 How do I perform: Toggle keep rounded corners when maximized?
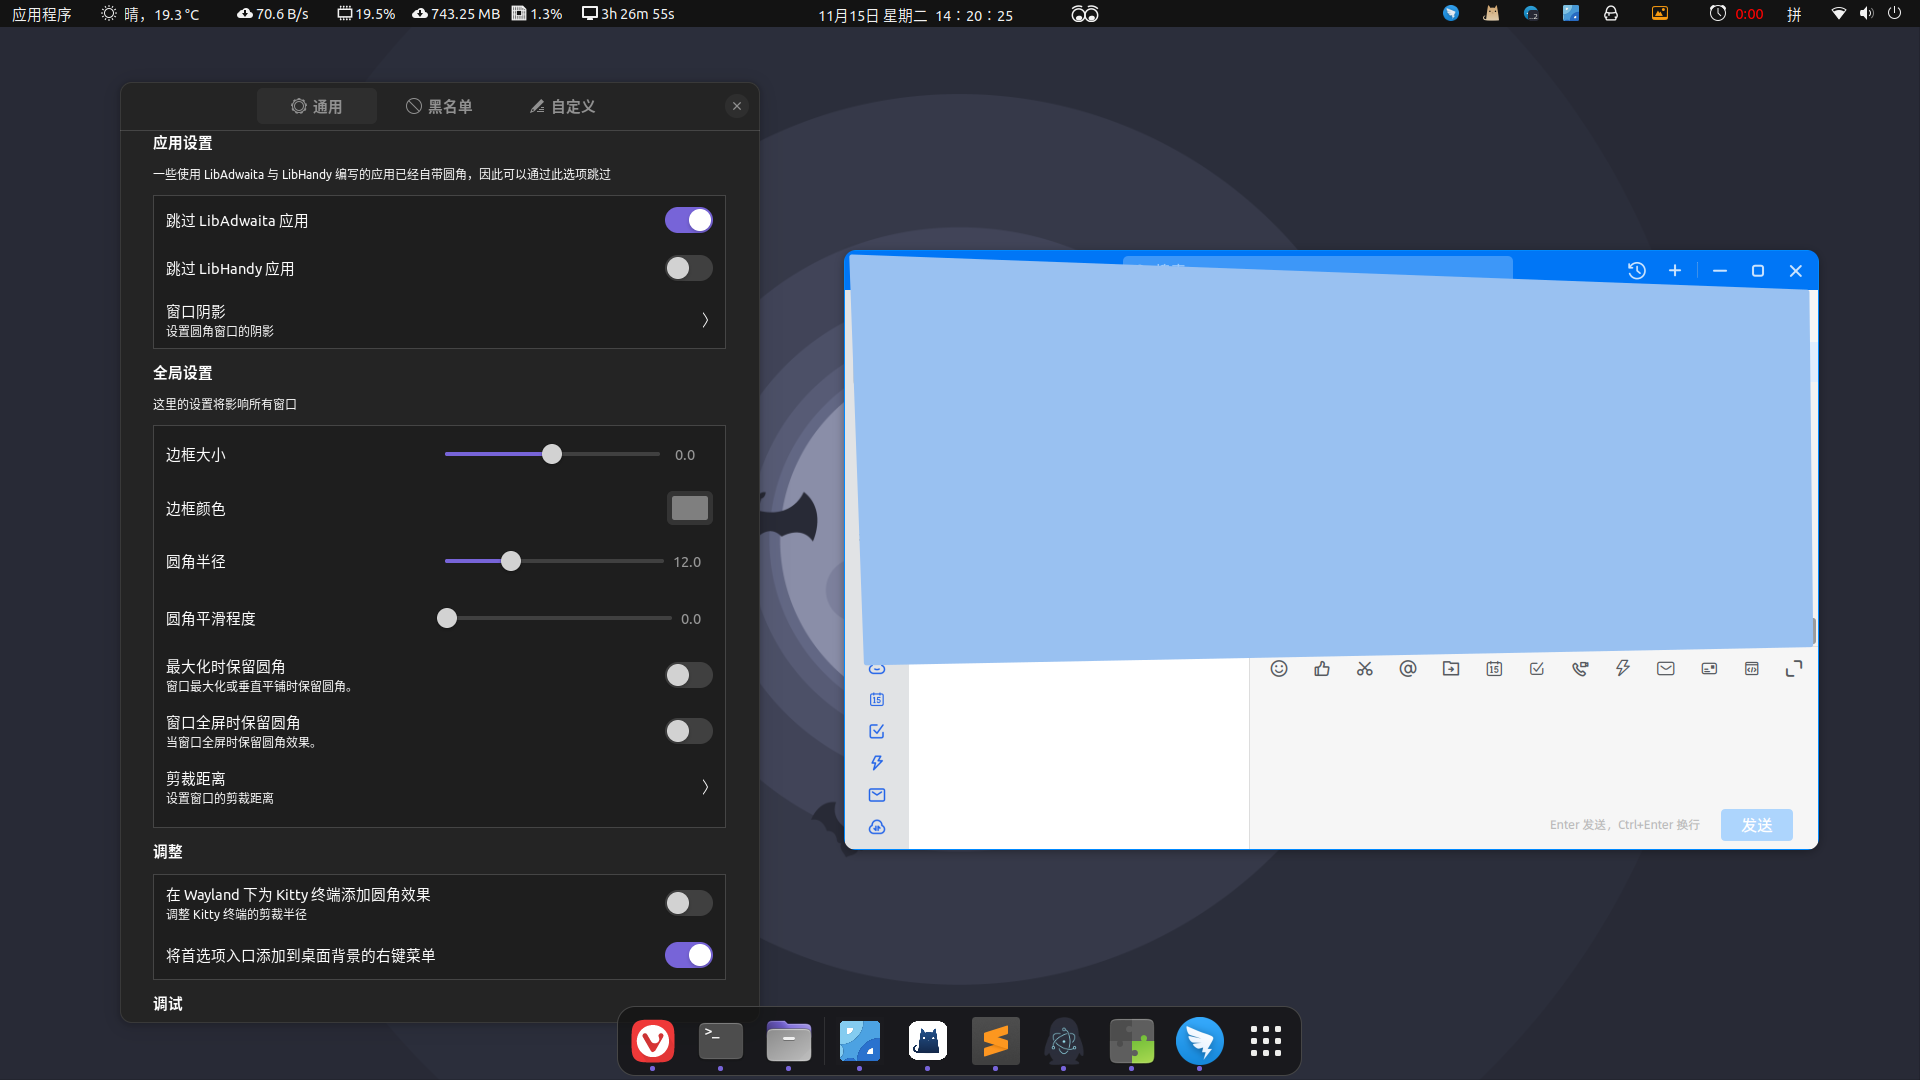(688, 675)
